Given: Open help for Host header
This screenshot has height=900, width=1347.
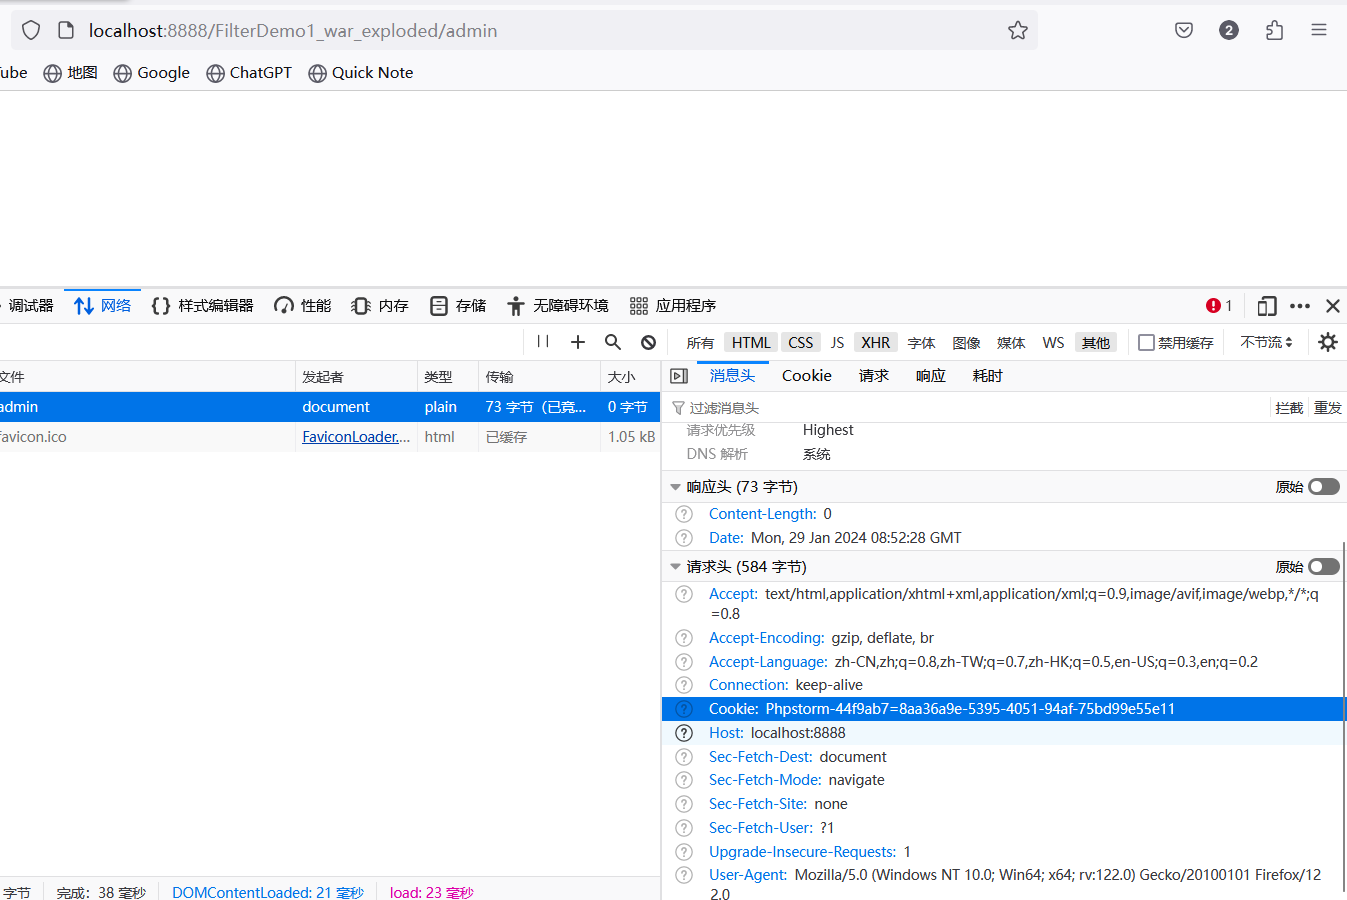Looking at the screenshot, I should point(684,733).
